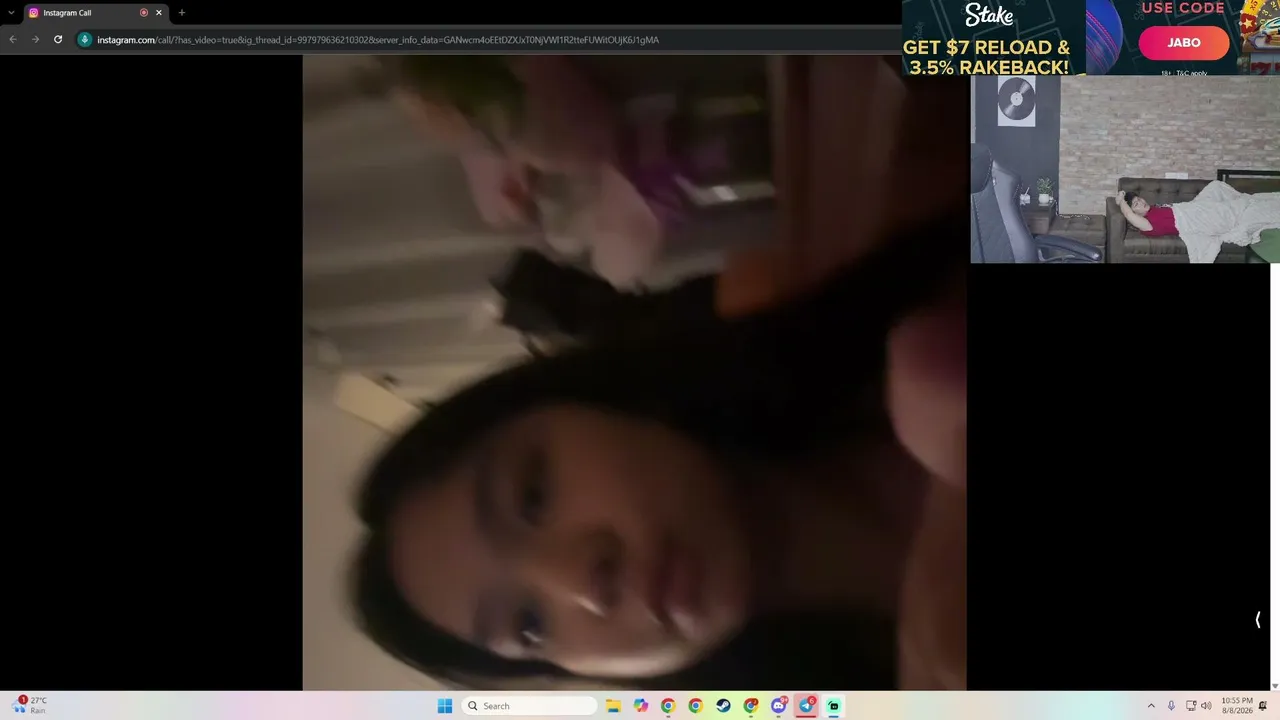The image size is (1280, 720).
Task: Select the Instagram Call browser tab
Action: (x=95, y=13)
